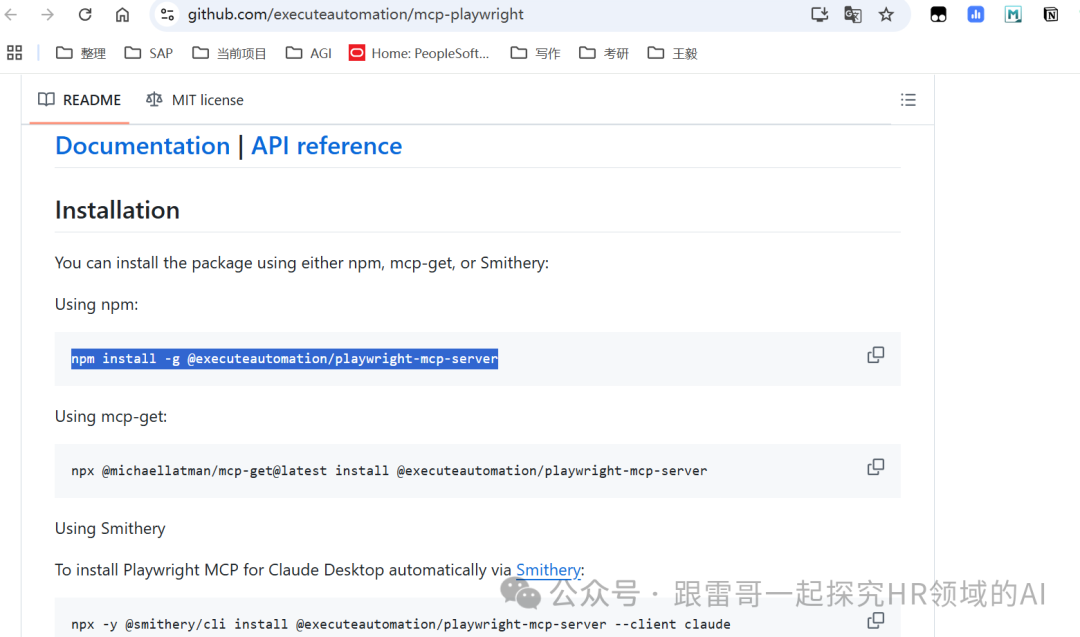
Task: Click the 'Using npm:' label
Action: [96, 304]
